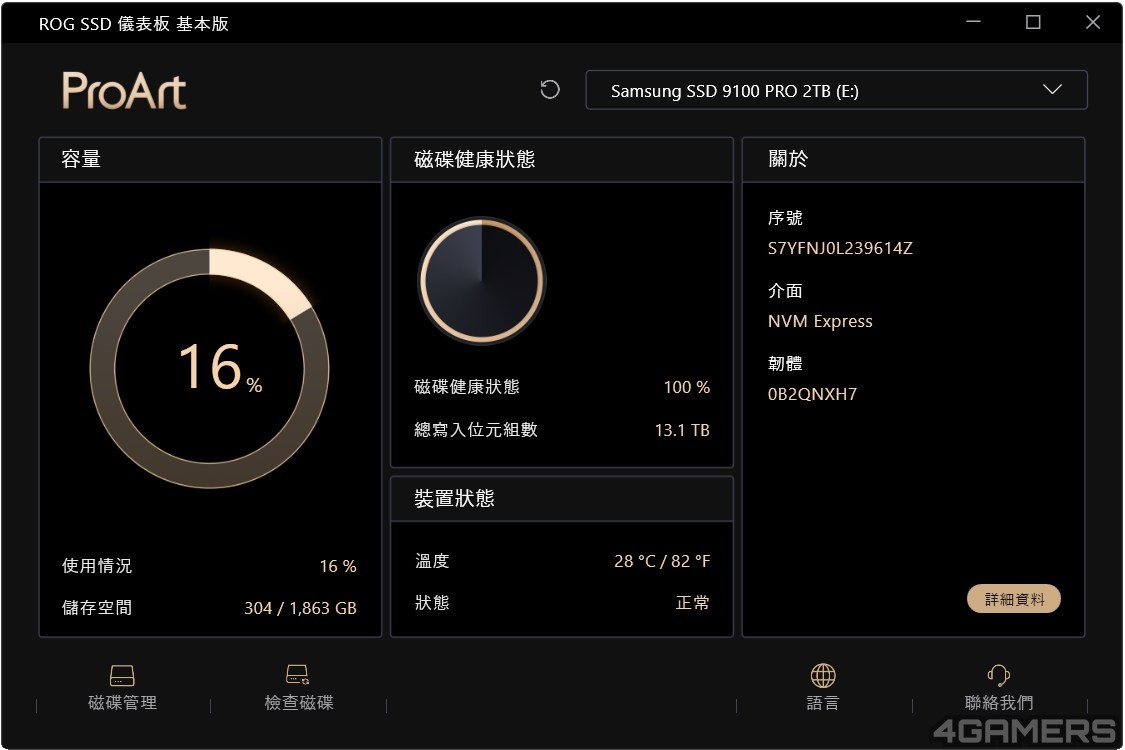Close the ROG SSD dashboard window

tap(1093, 22)
